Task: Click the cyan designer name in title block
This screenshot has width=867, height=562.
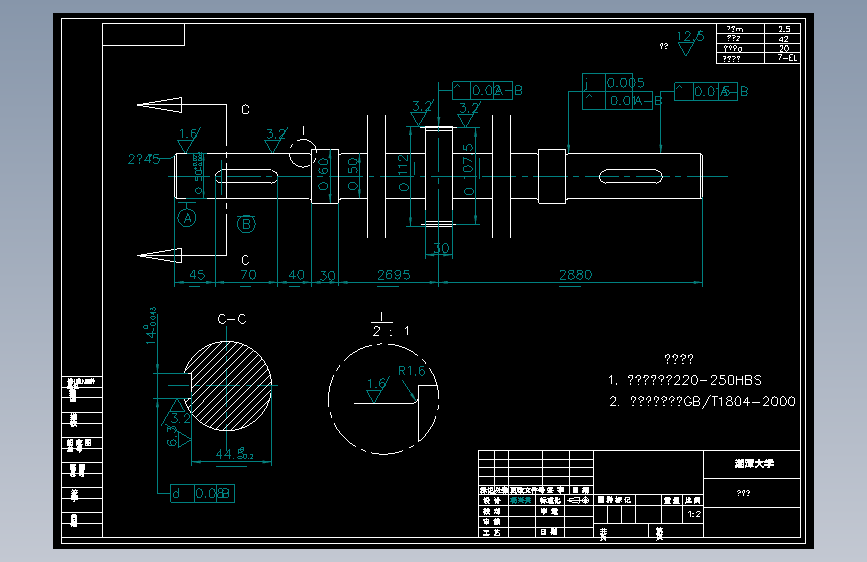Action: coord(521,500)
